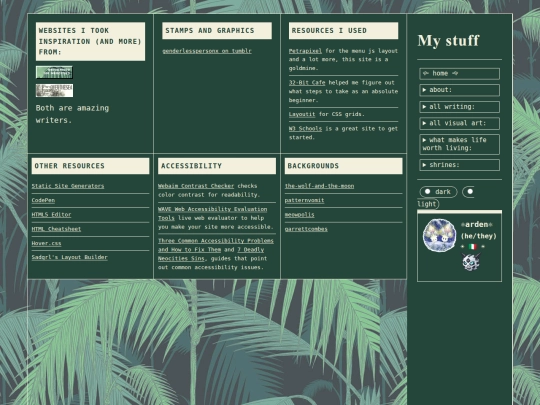This screenshot has height=405, width=540.
Task: Expand 'what makes life worth living:'
Action: (x=459, y=144)
